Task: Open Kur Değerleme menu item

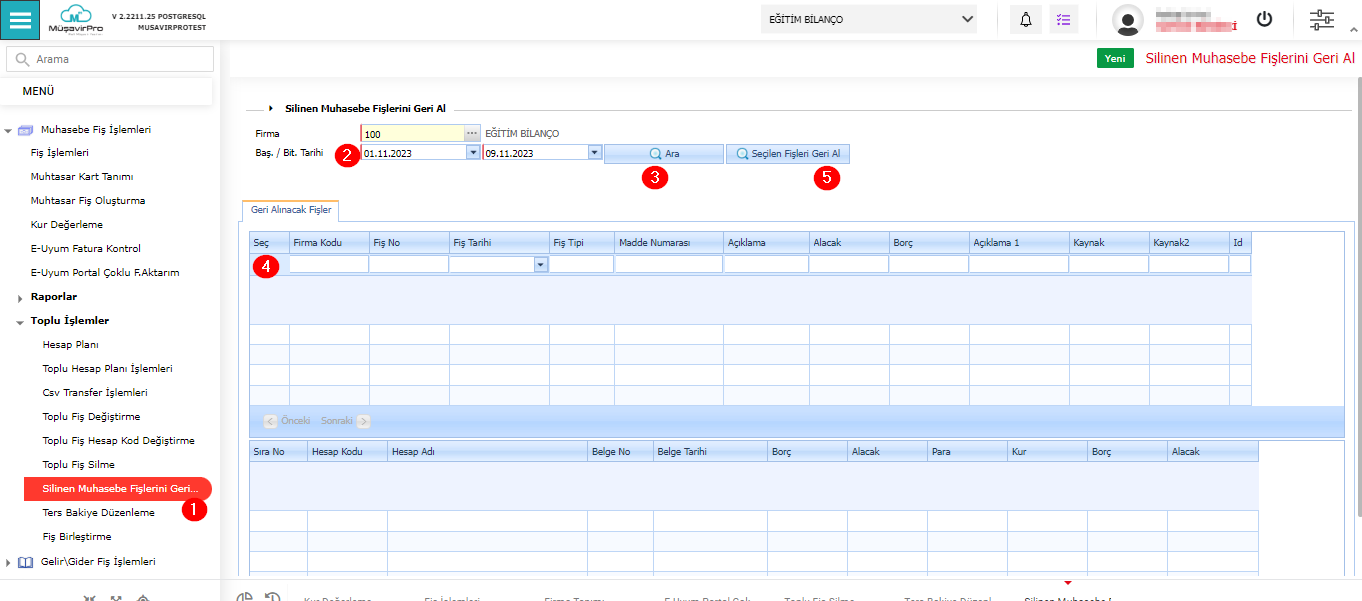Action: tap(67, 225)
